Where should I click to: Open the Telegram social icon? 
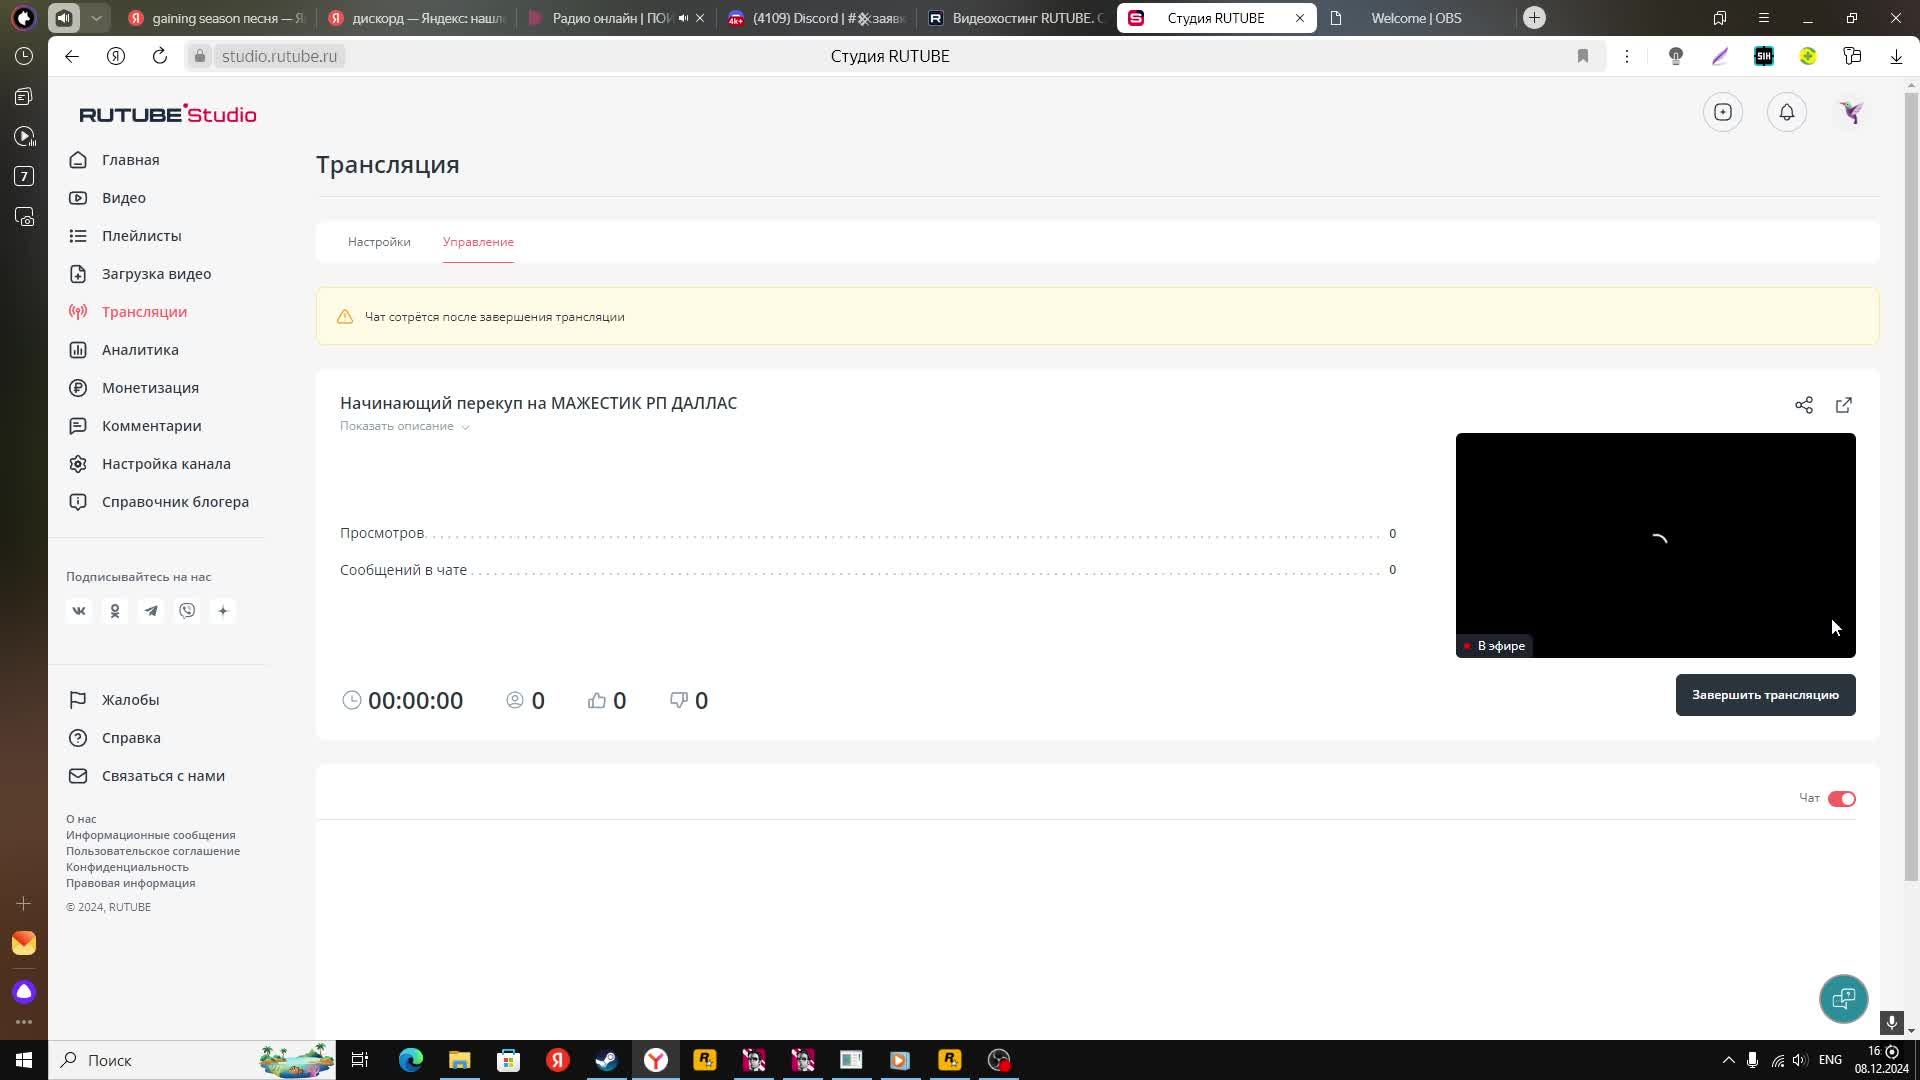151,611
